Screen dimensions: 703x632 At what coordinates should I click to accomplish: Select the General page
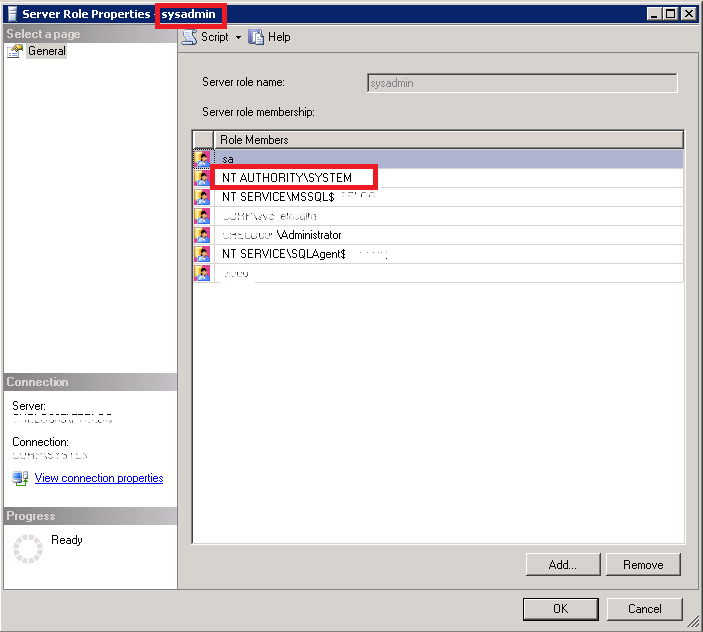47,51
